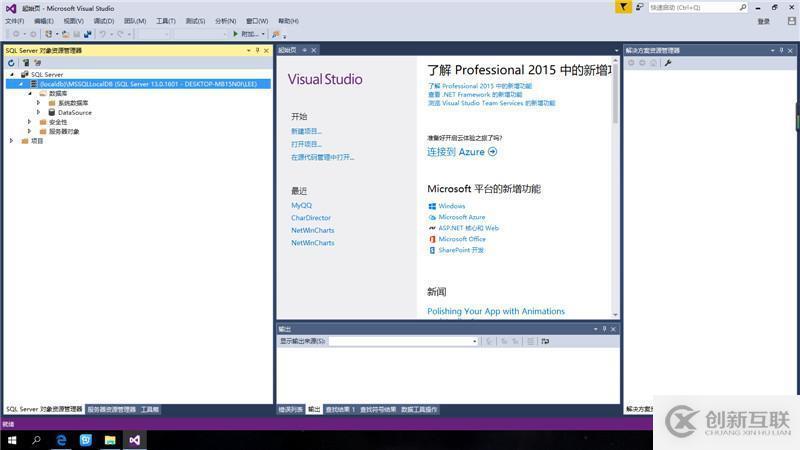The height and width of the screenshot is (450, 800).
Task: Open the Window (W) menu
Action: coord(257,21)
